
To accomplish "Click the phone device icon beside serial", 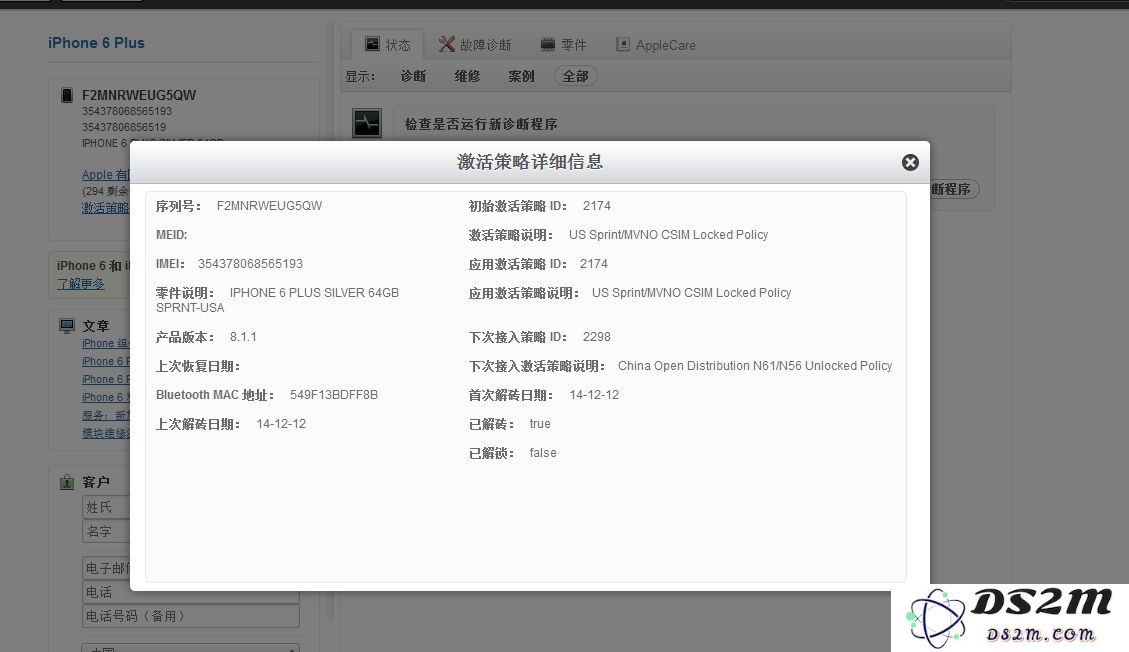I will (67, 95).
